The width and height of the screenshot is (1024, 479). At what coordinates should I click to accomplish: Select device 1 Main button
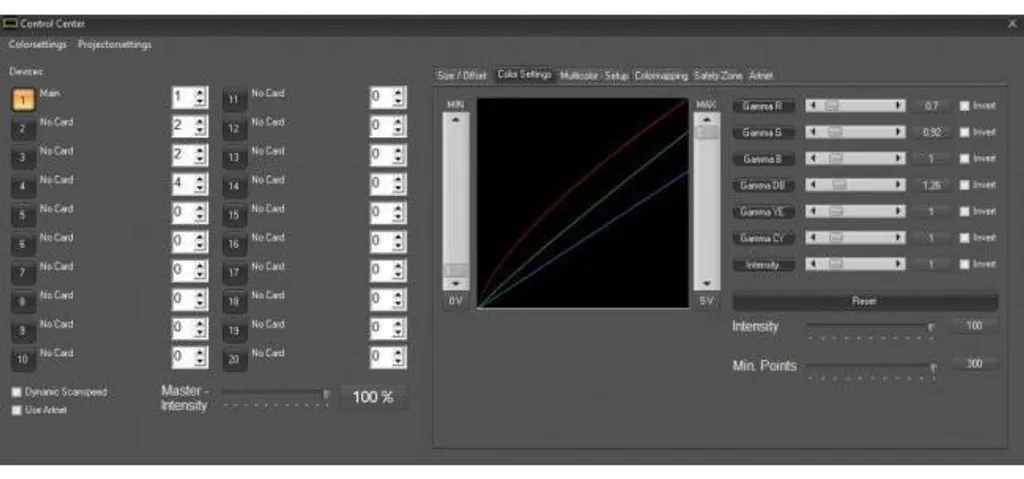24,100
